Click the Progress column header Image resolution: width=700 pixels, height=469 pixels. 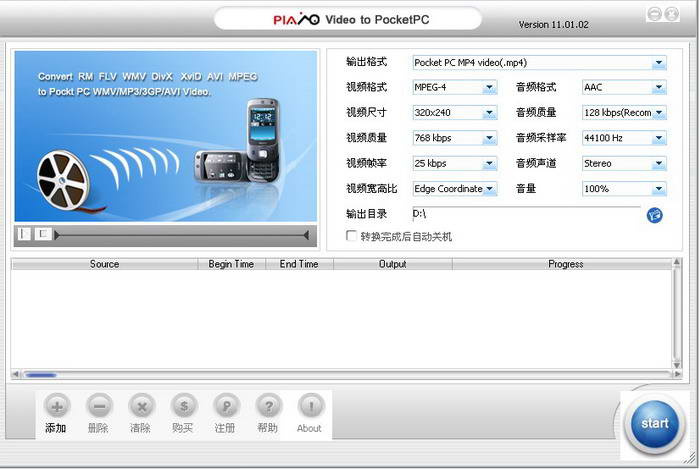562,264
